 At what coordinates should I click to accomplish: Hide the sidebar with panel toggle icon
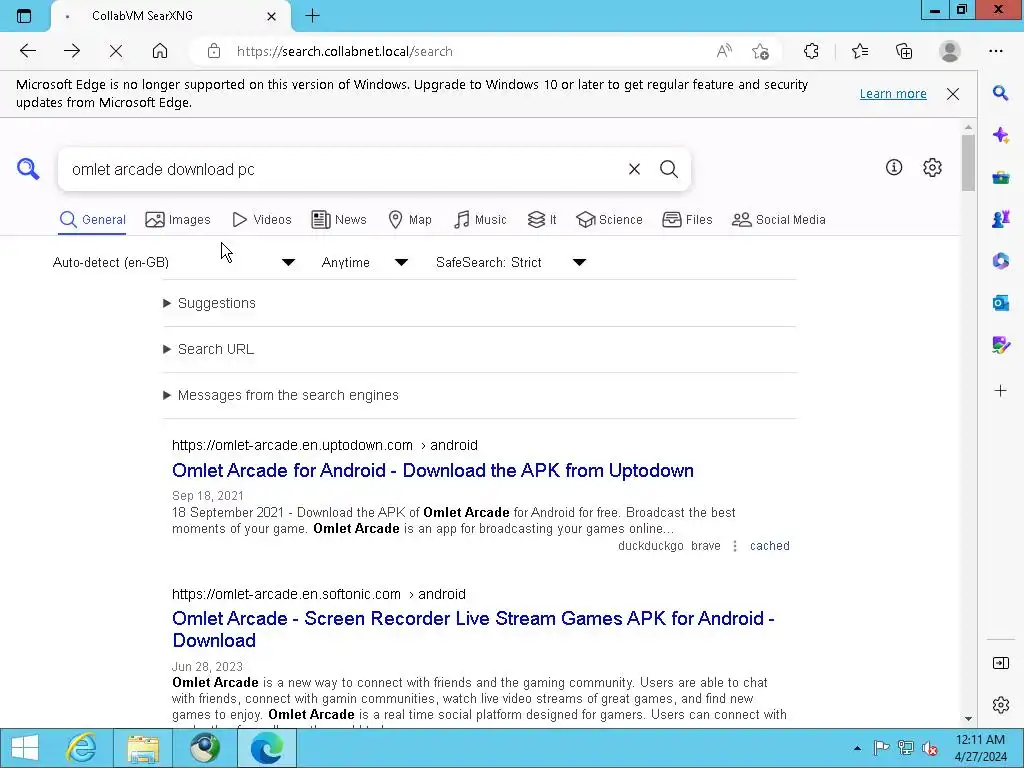1000,663
